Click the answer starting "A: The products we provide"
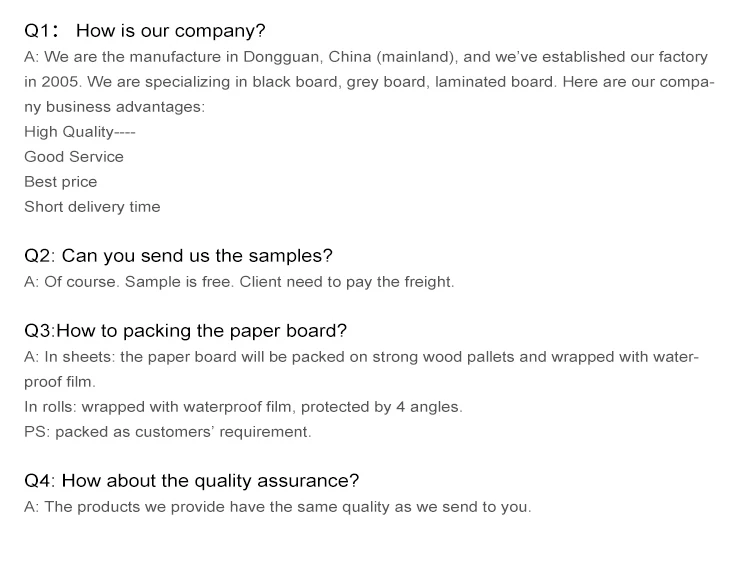This screenshot has width=750, height=566. pos(277,507)
